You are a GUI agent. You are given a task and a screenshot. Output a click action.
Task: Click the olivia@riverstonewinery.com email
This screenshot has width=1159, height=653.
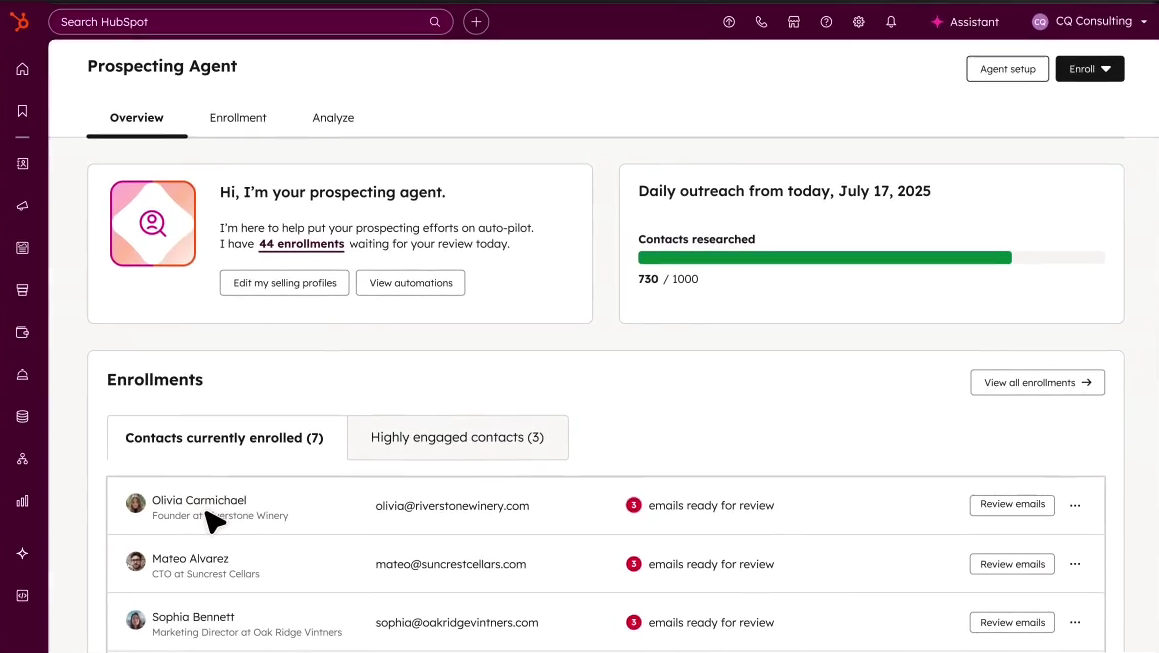[x=452, y=506]
